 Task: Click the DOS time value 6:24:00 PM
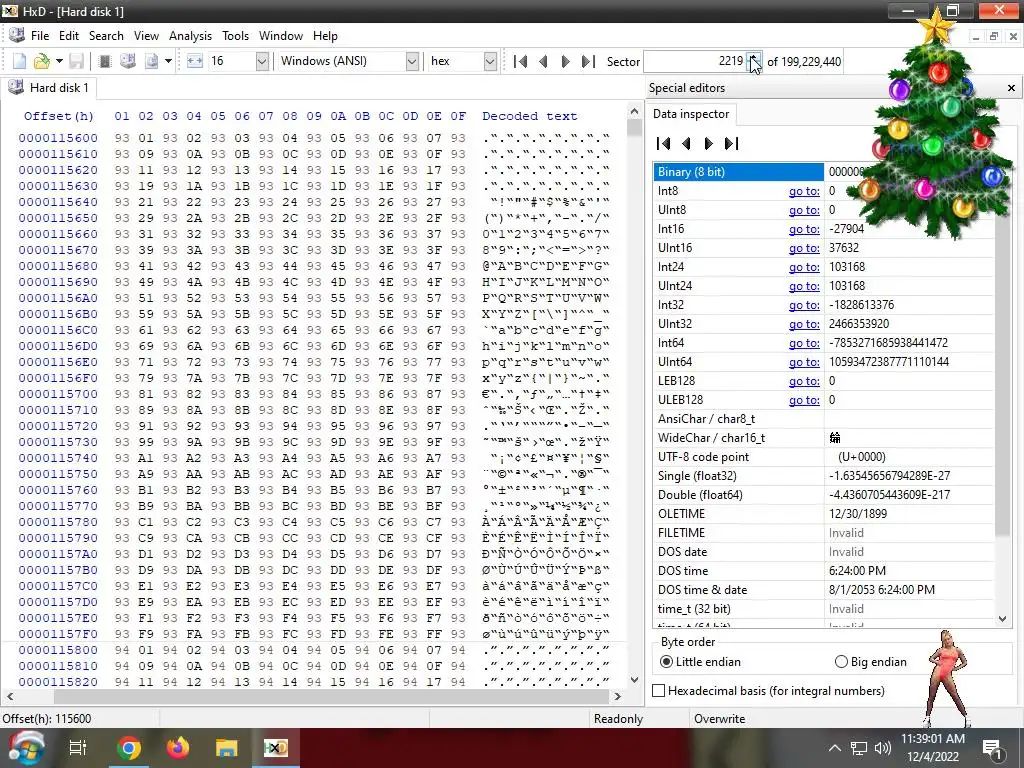click(x=857, y=571)
